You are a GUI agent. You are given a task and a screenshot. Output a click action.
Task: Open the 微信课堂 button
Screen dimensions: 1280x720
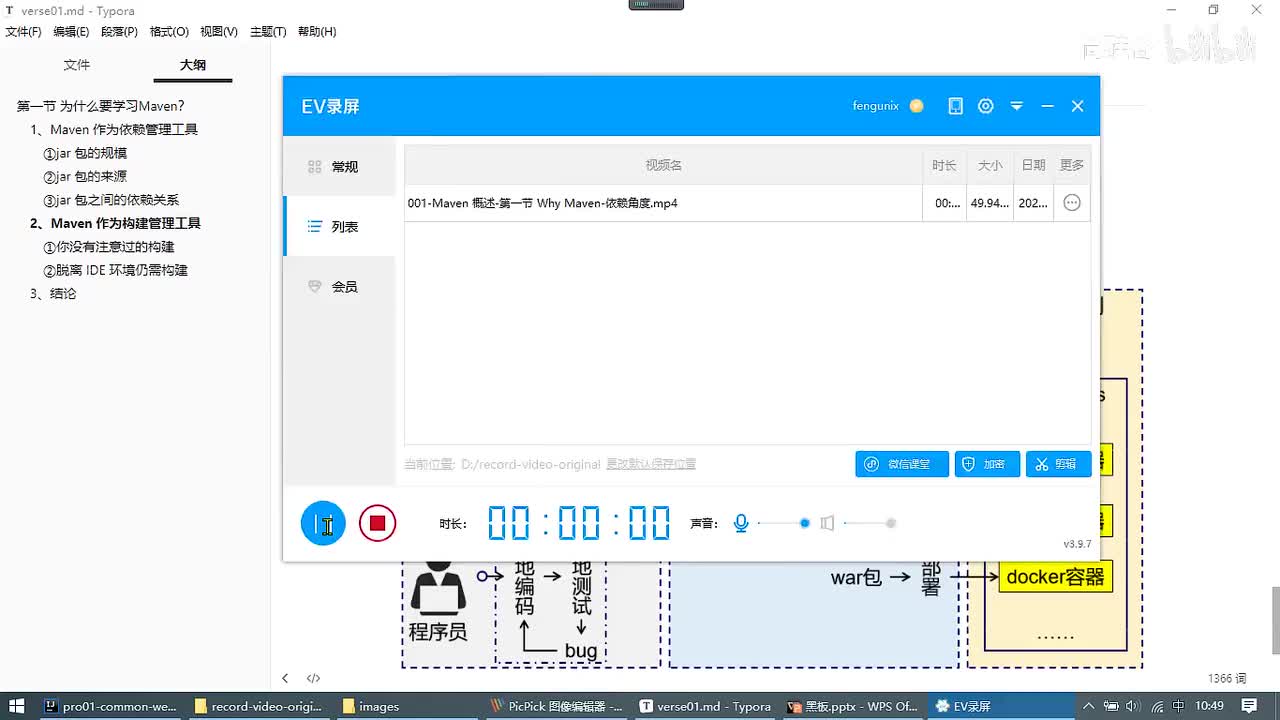tap(902, 464)
